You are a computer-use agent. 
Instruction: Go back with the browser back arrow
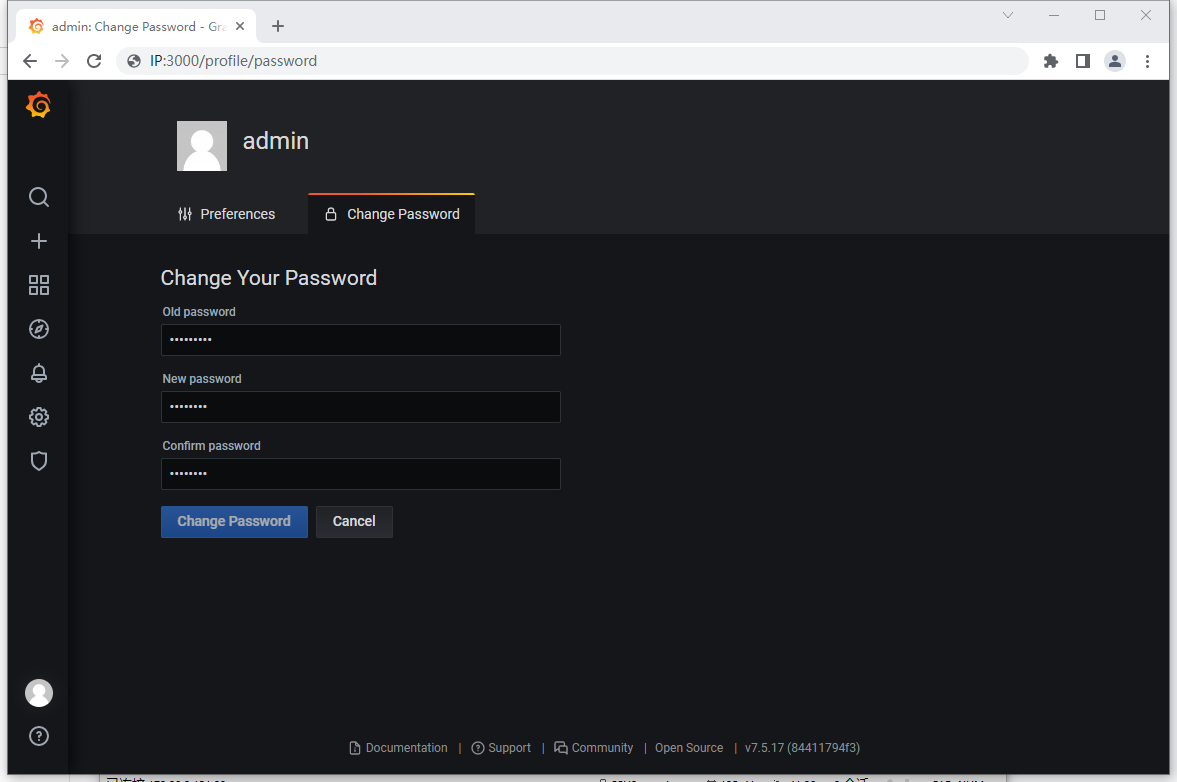(x=30, y=61)
